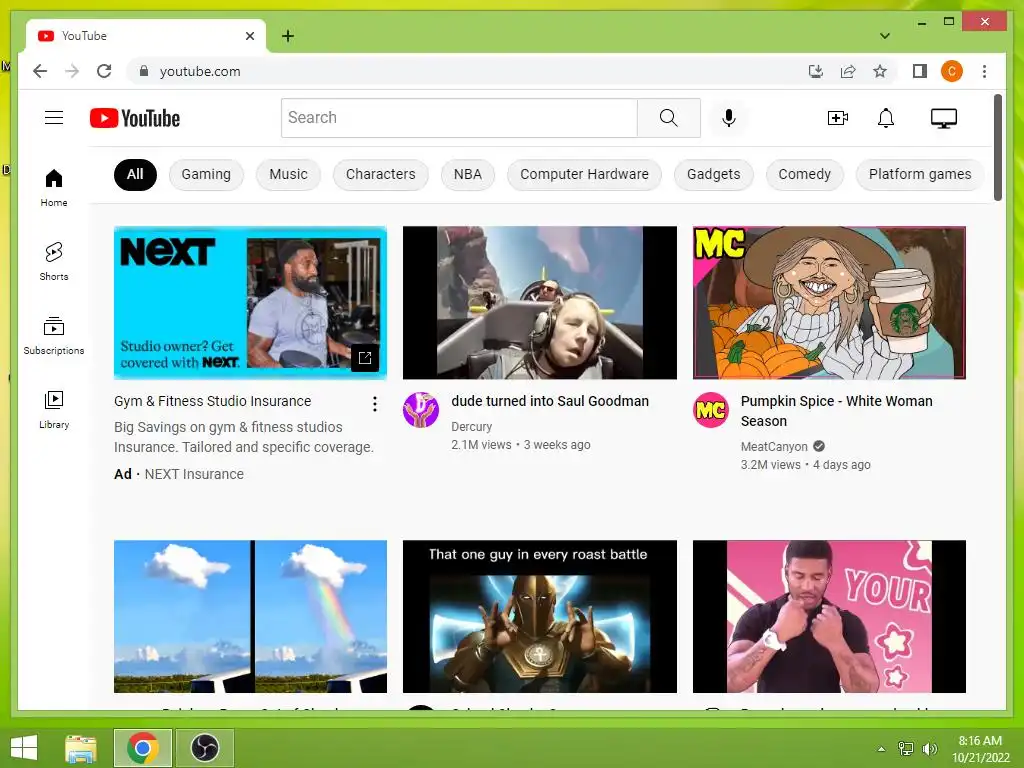This screenshot has height=768, width=1024.
Task: Play the Pumpkin Spice cartoon thumbnail
Action: pyautogui.click(x=829, y=302)
